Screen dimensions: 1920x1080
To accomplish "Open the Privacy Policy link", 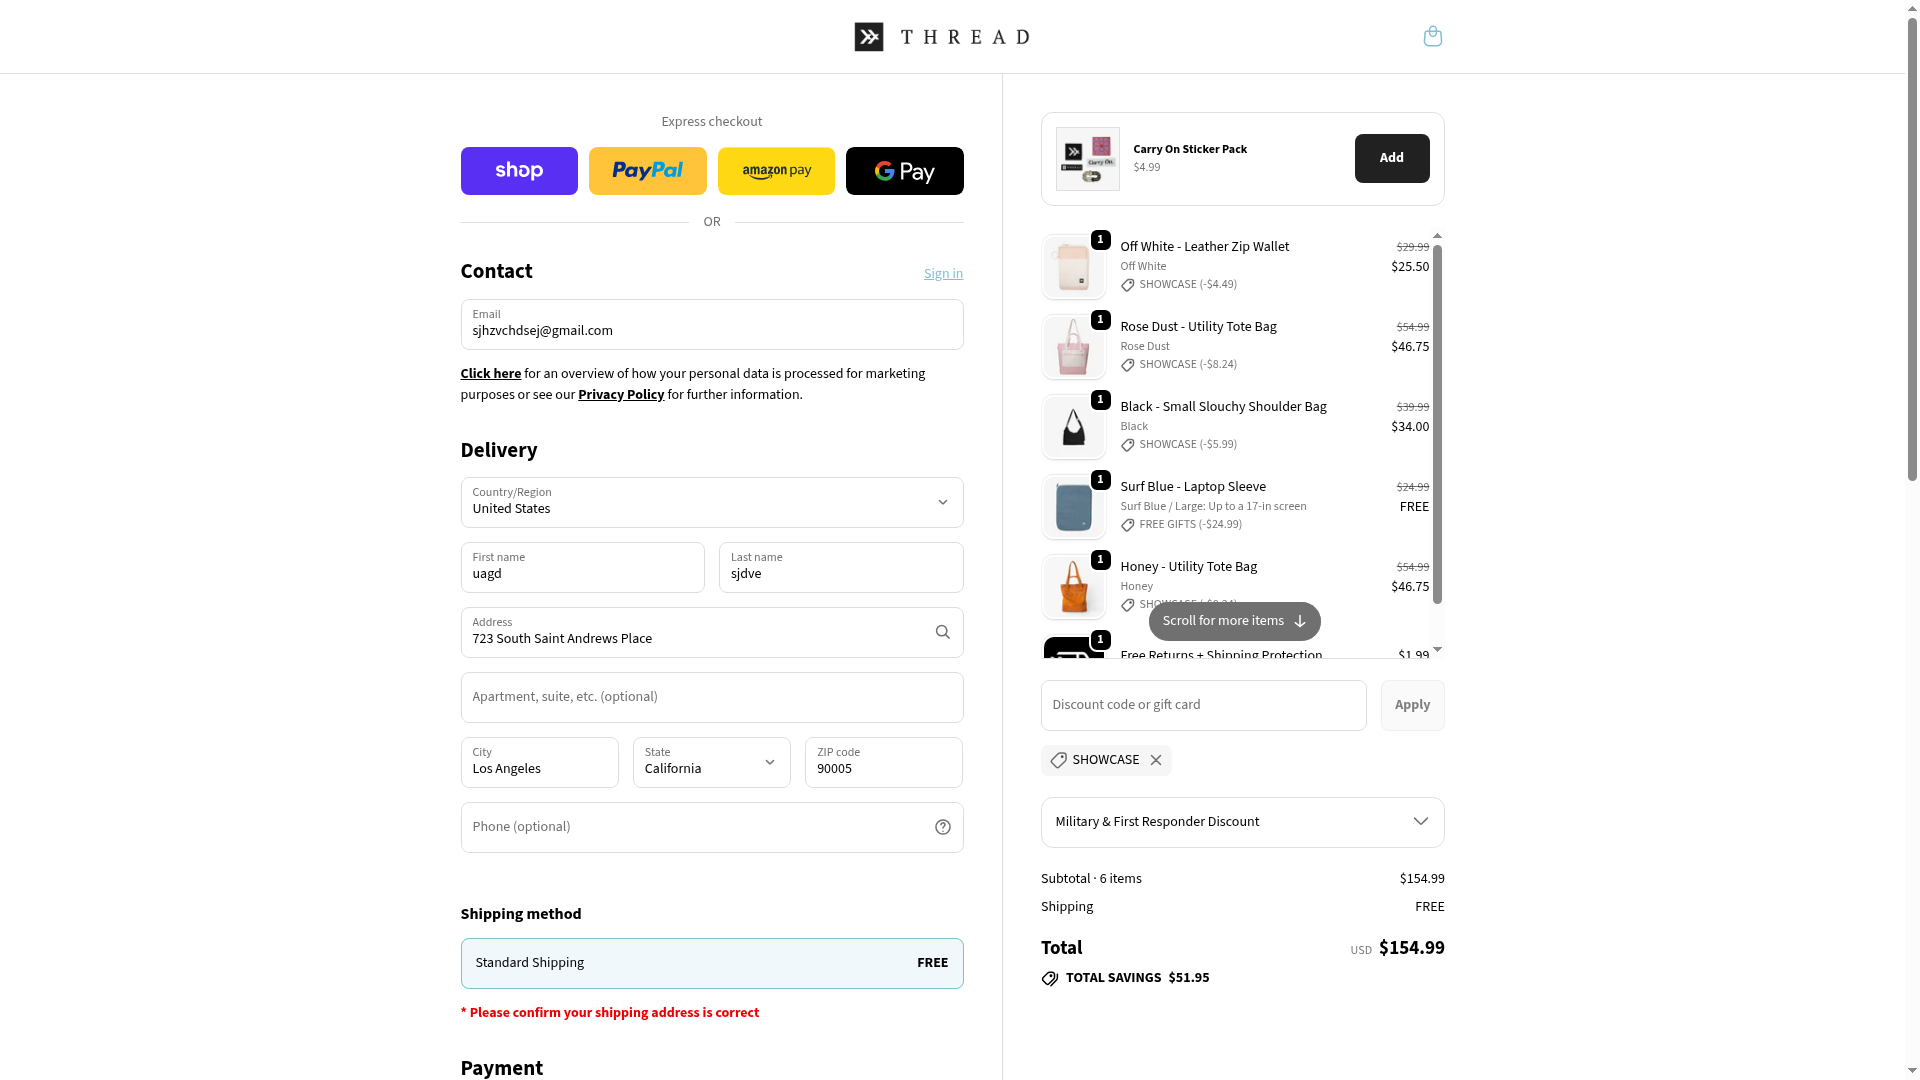I will tap(621, 395).
